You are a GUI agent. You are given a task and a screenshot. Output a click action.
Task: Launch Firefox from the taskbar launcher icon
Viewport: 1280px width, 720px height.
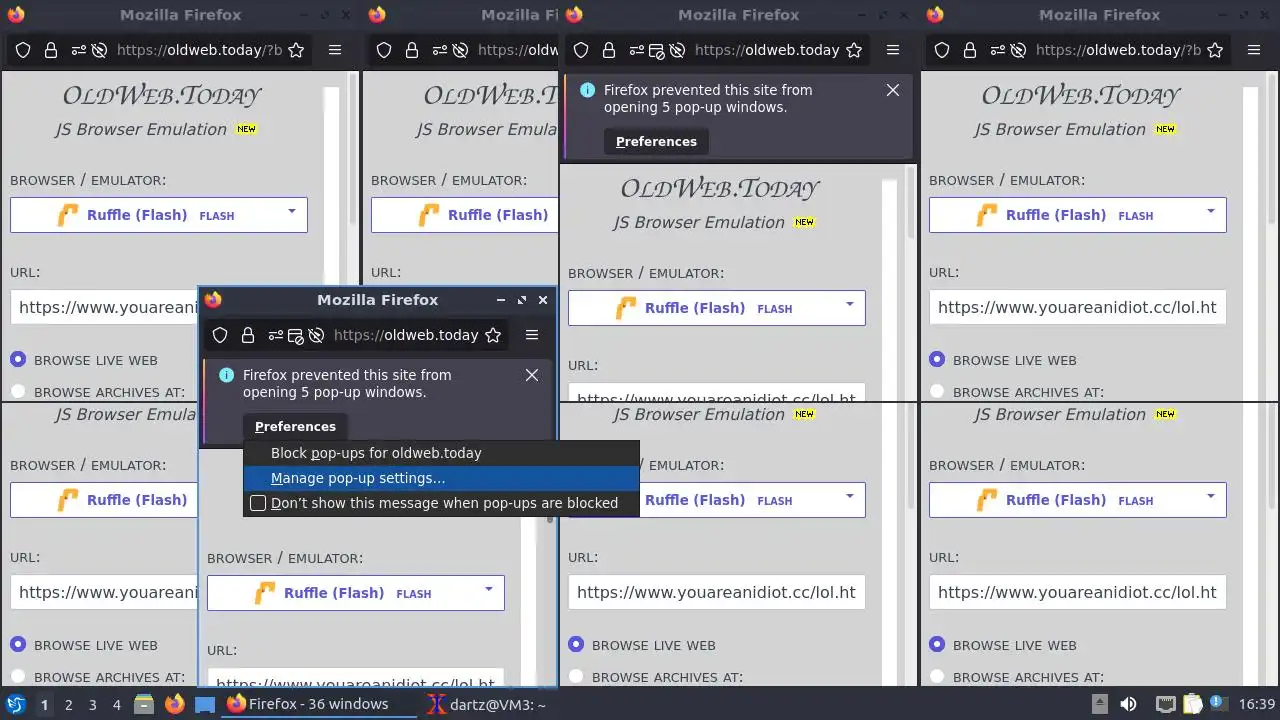175,704
